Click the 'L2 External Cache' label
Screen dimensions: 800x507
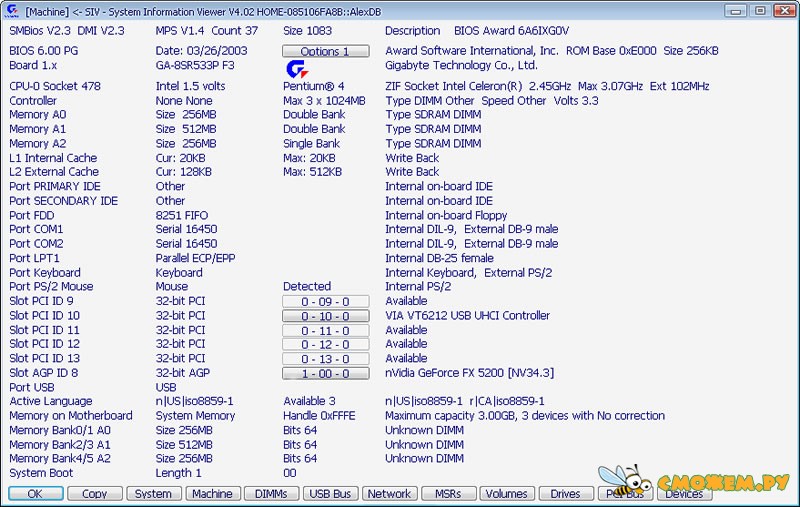click(54, 172)
